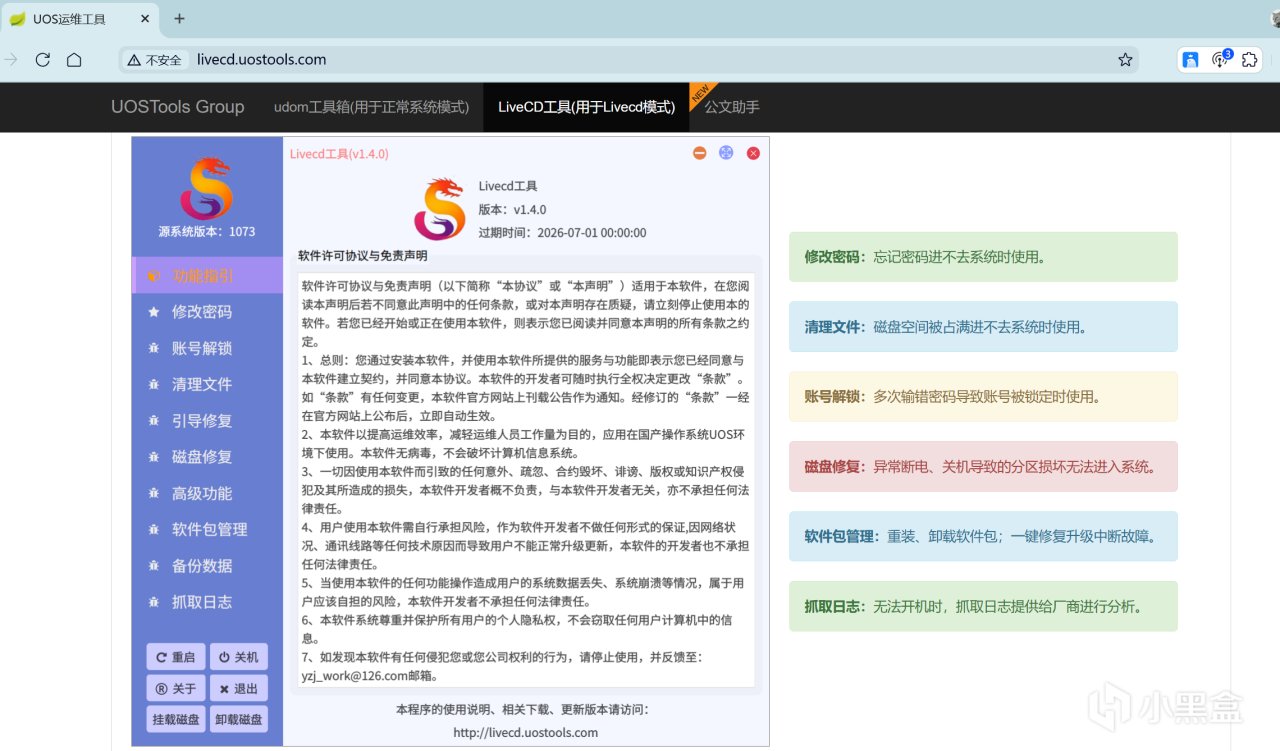1280x751 pixels.
Task: Click the blue 清理文件 info card
Action: pos(983,327)
